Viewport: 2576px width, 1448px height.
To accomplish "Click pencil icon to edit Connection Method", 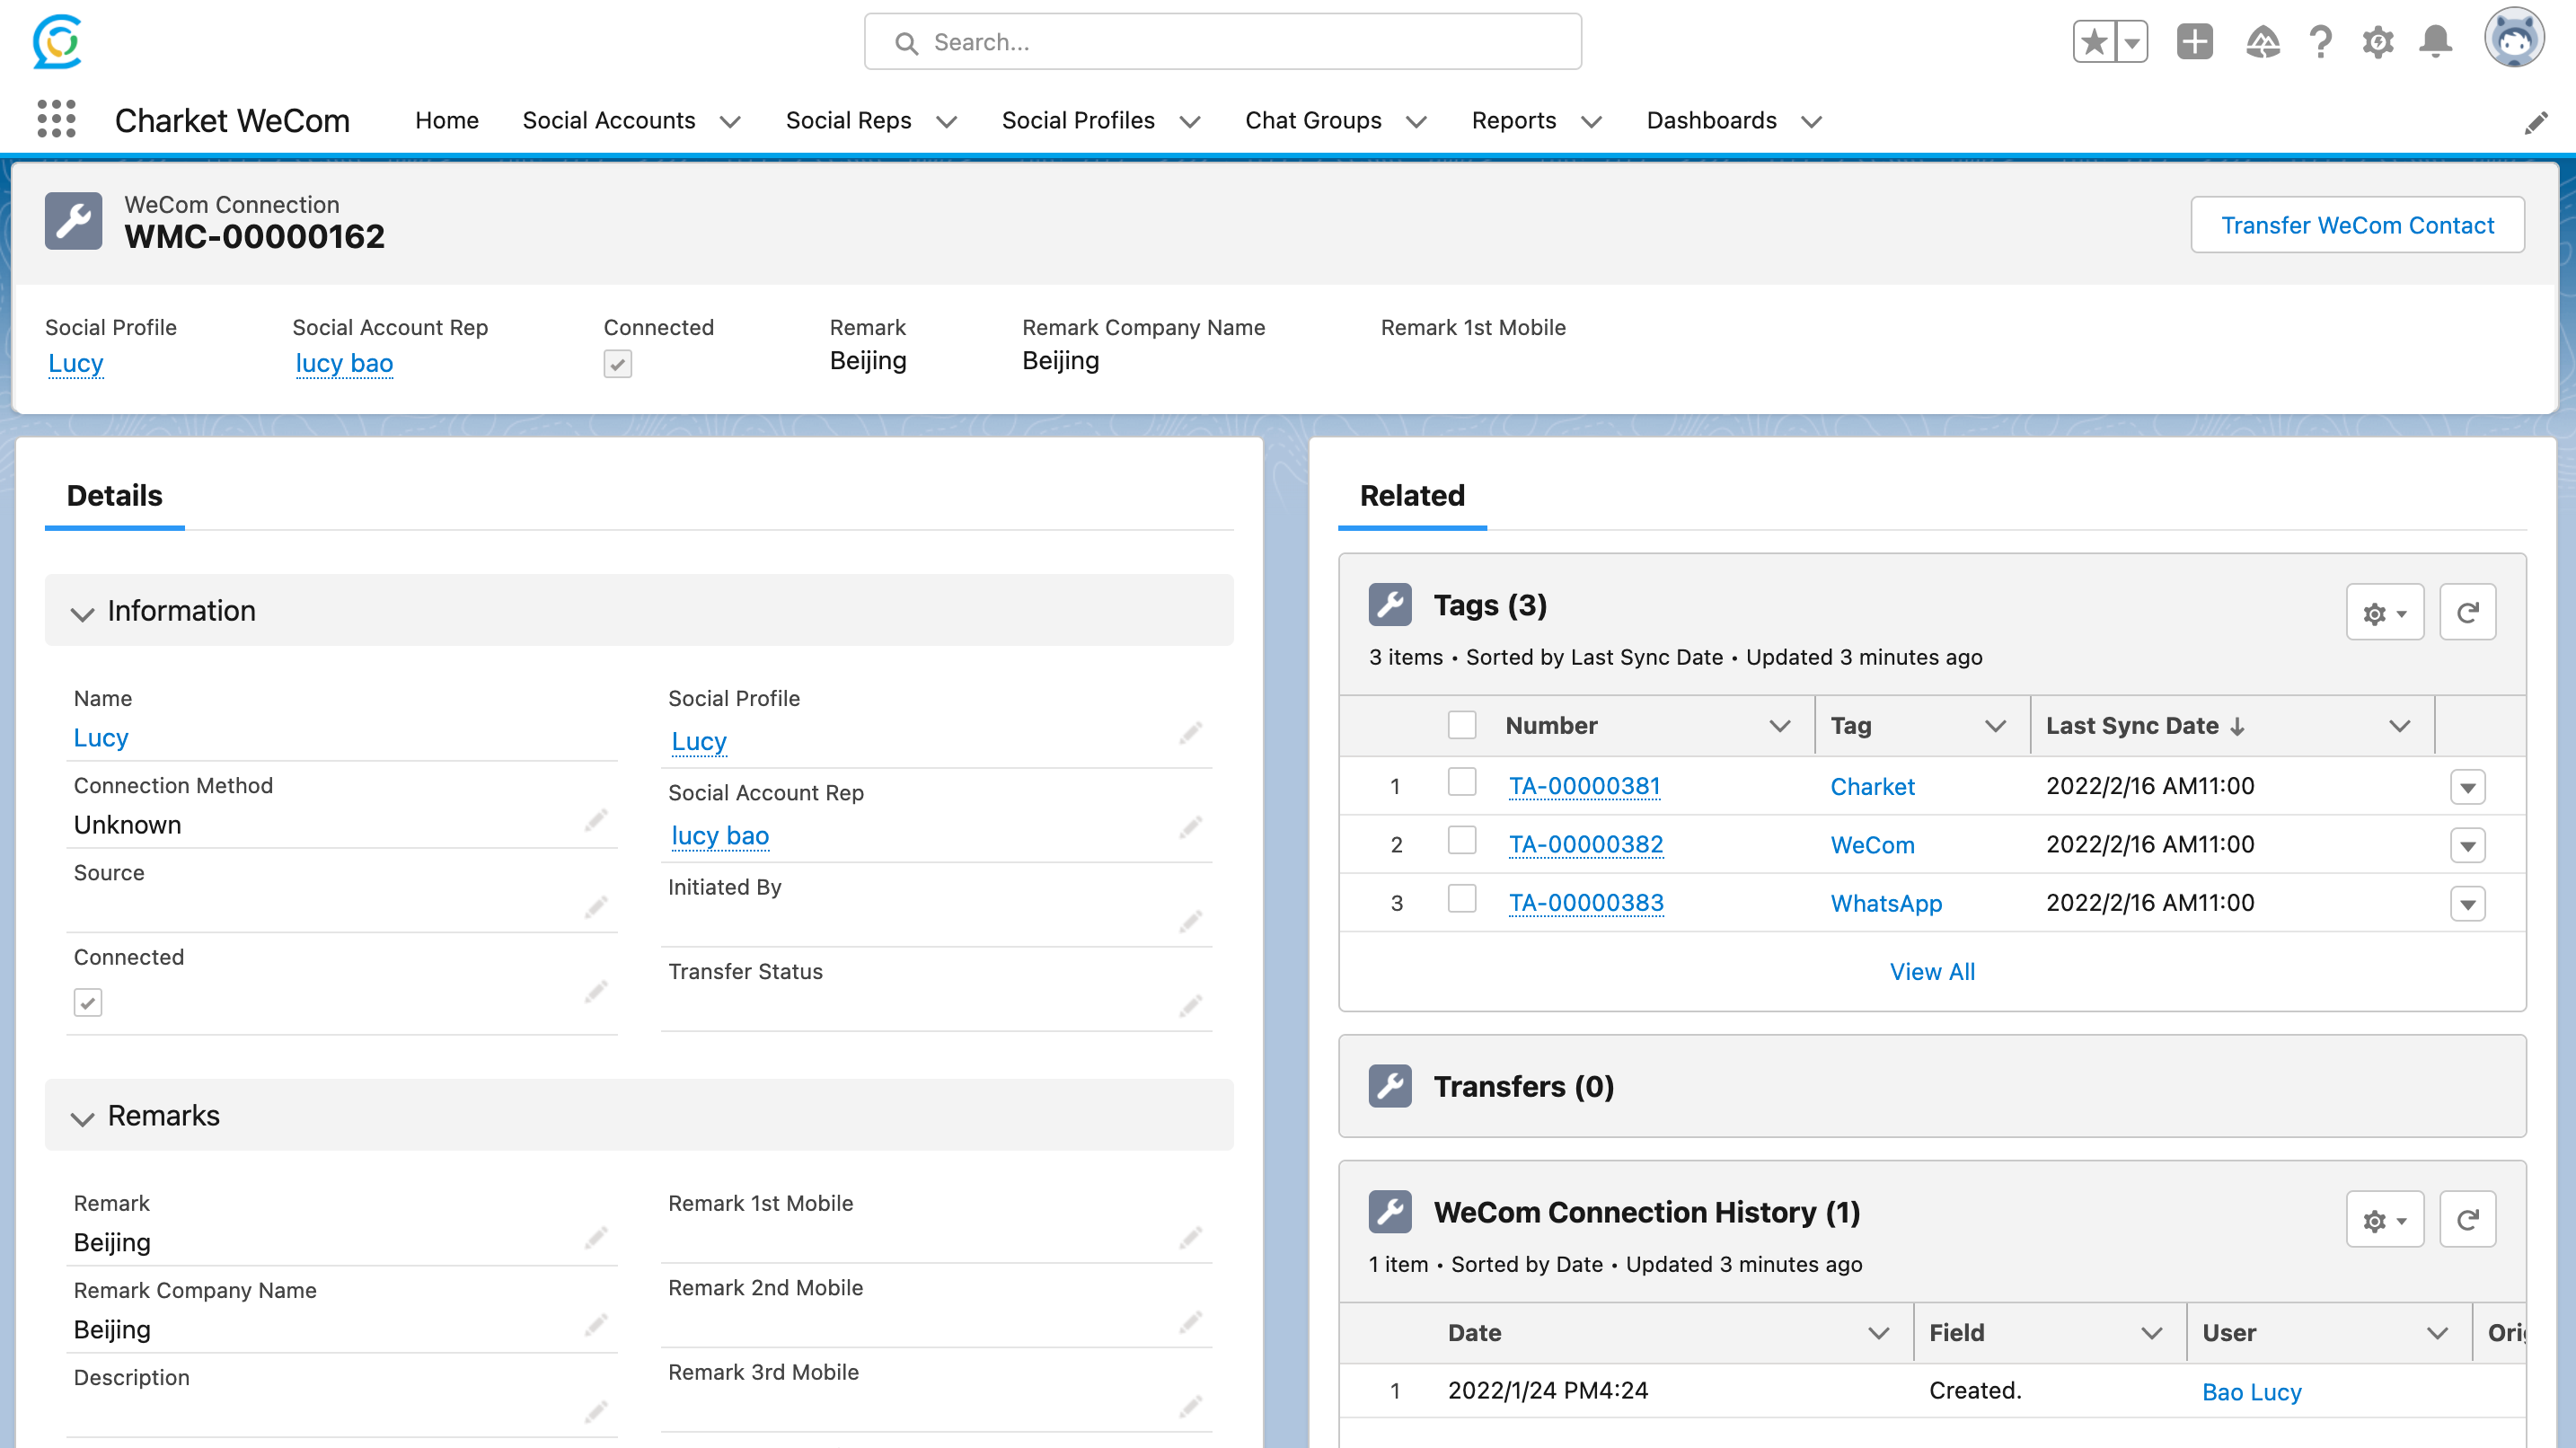I will [x=596, y=821].
